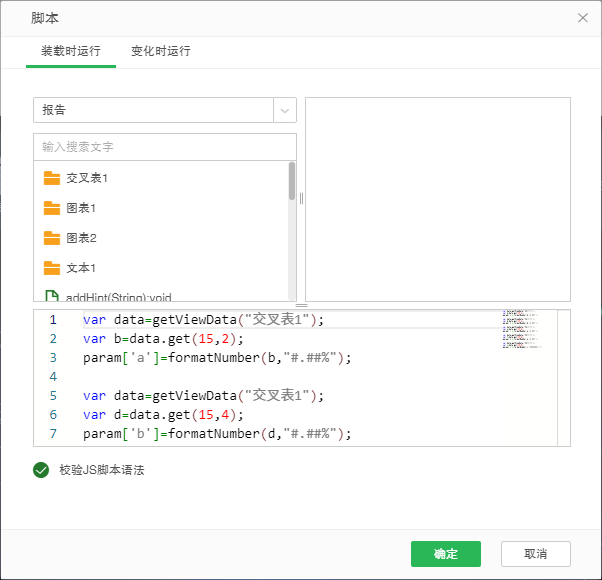Click the 交叉表1 folder icon
This screenshot has height=580, width=602.
pos(52,178)
